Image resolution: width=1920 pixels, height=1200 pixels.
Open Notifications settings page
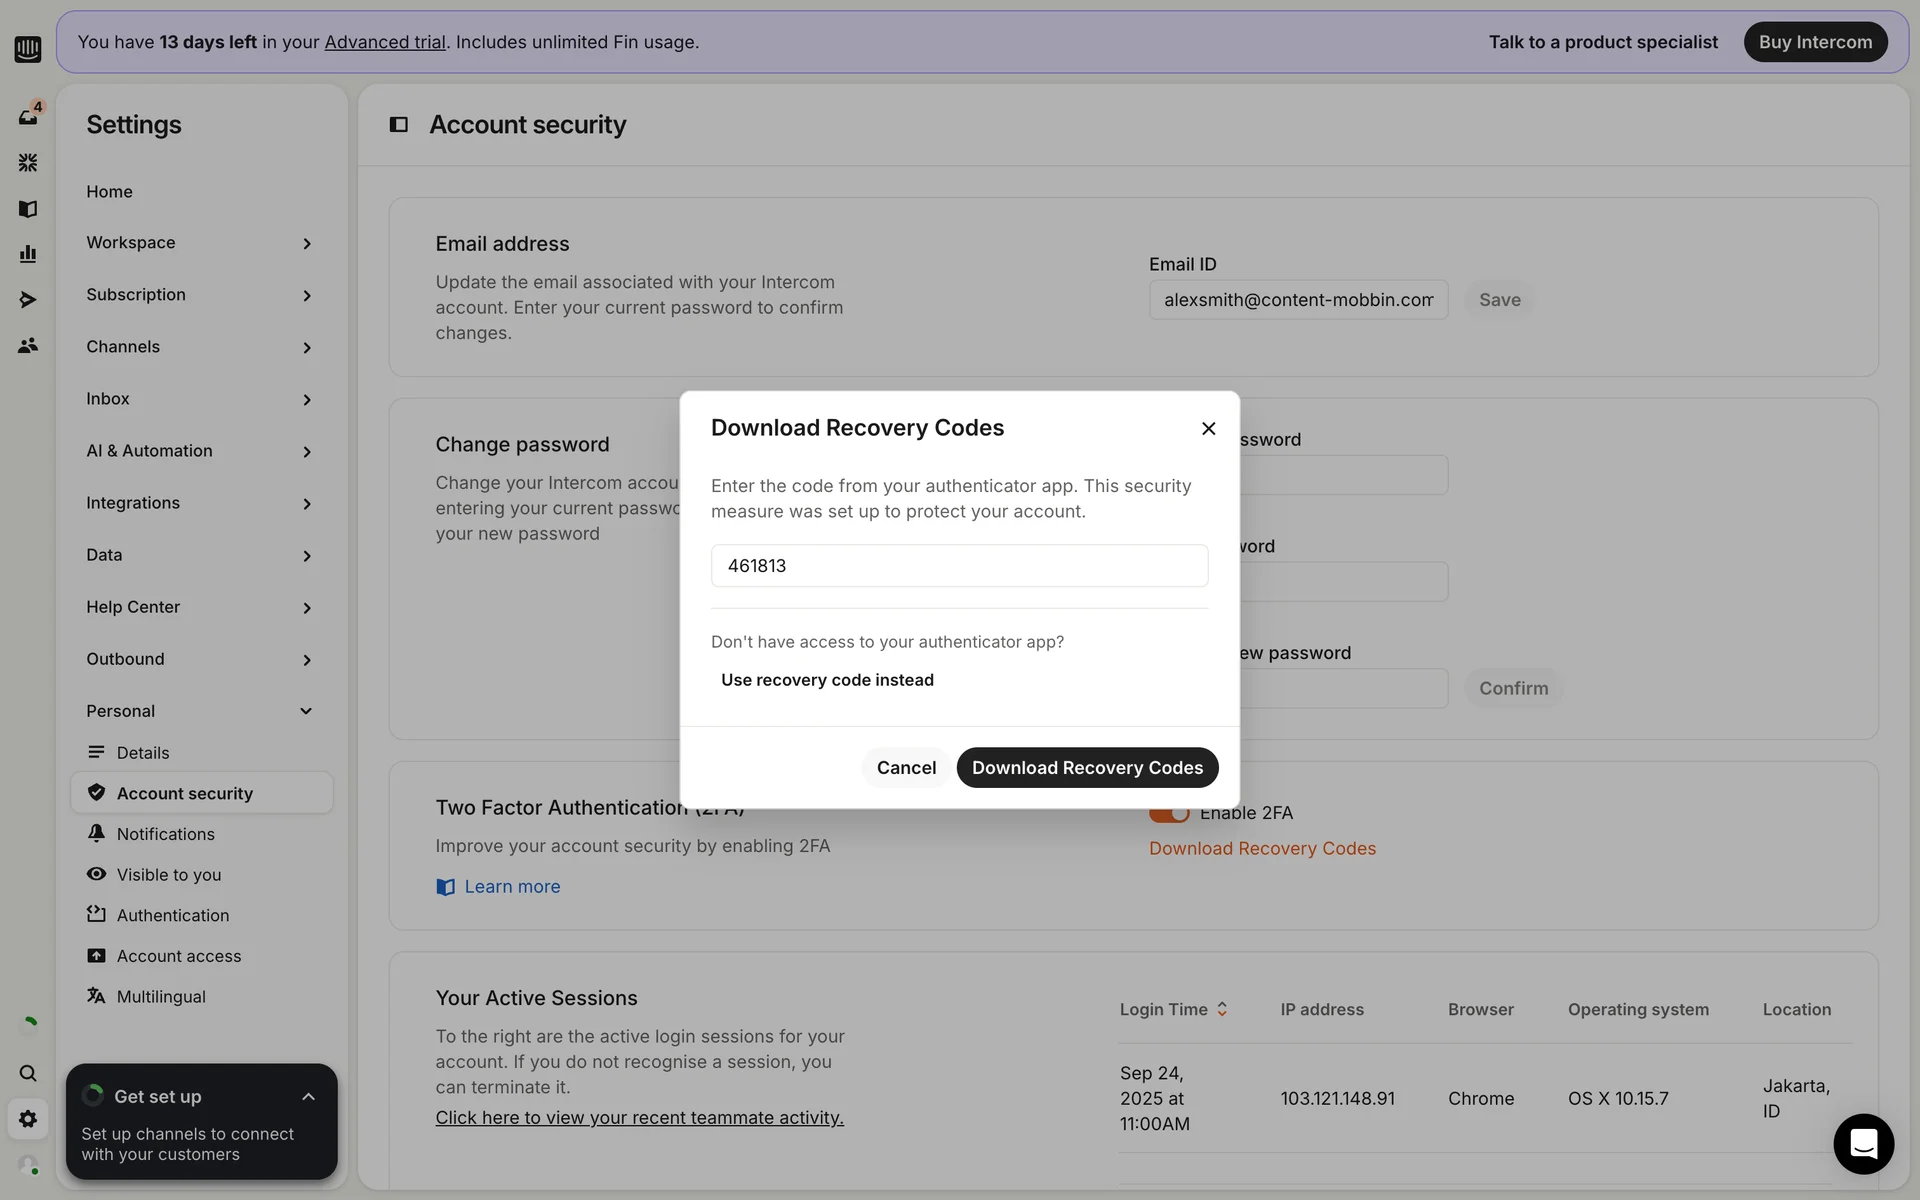165,834
